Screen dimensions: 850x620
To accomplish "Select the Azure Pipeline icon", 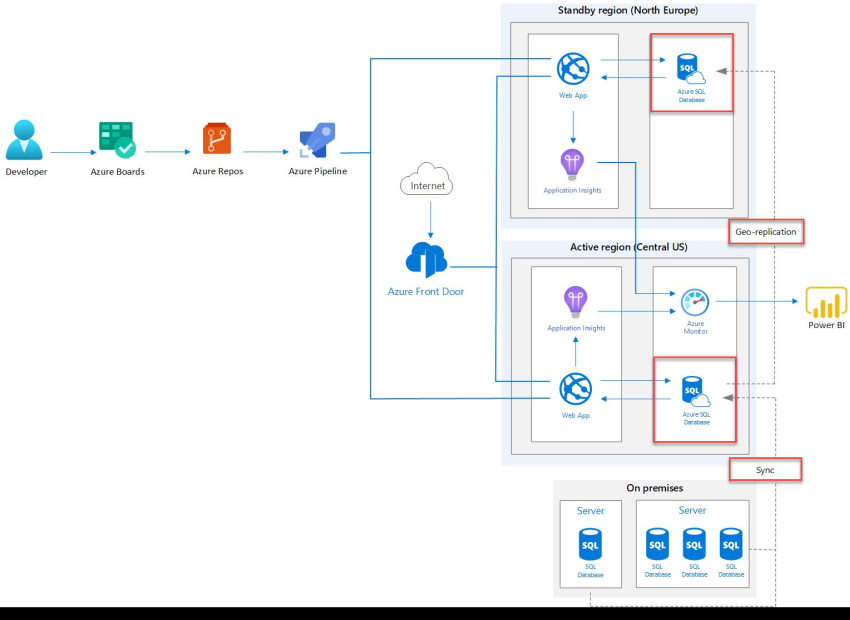I will [x=316, y=140].
